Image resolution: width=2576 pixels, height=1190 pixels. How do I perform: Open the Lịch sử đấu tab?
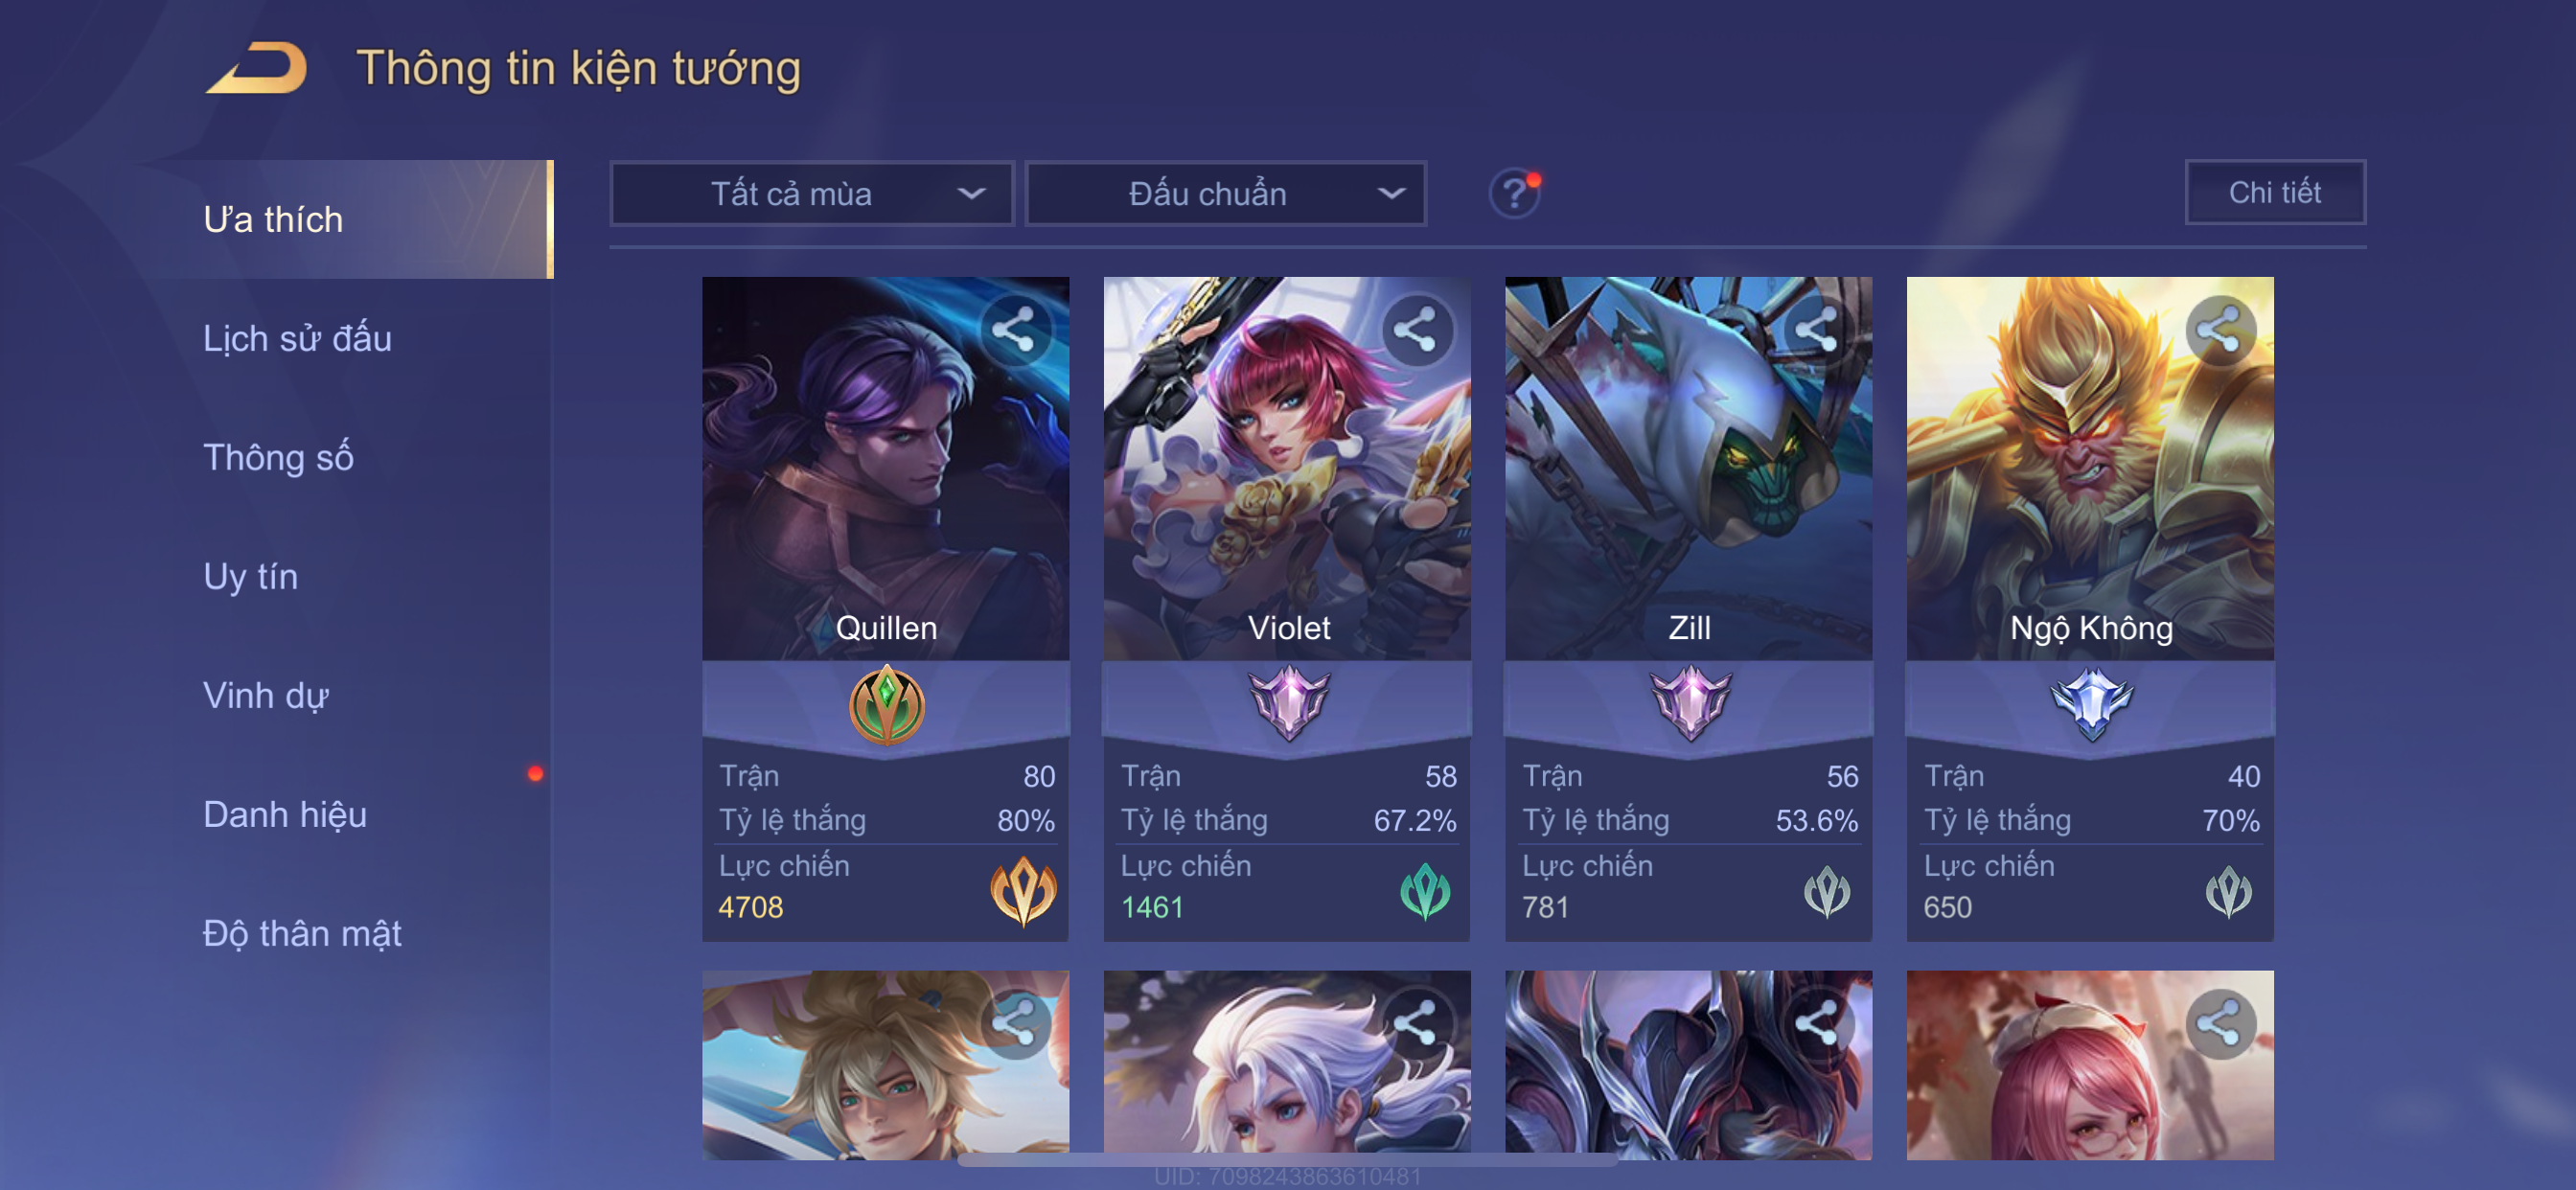[x=297, y=338]
